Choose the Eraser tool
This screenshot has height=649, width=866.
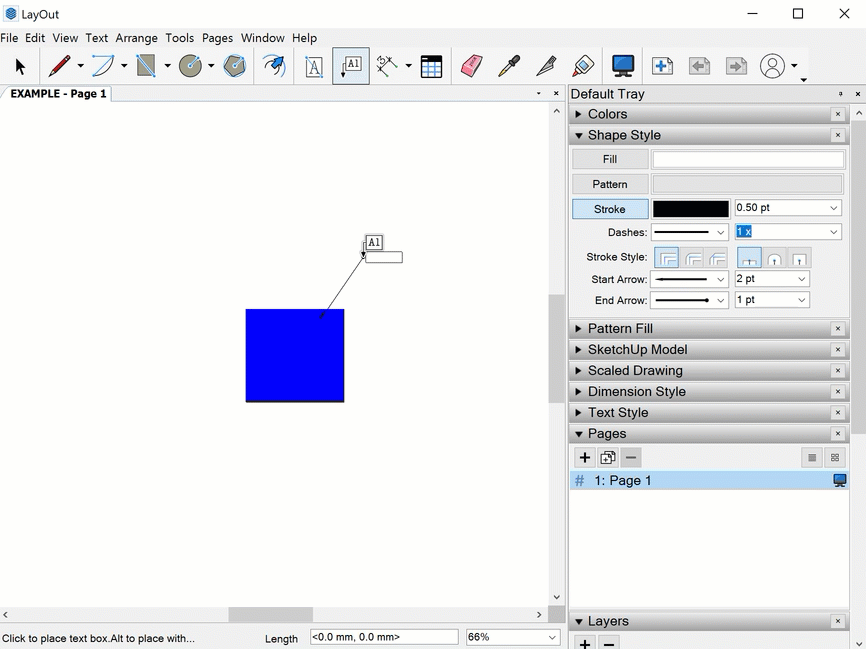[x=471, y=65]
